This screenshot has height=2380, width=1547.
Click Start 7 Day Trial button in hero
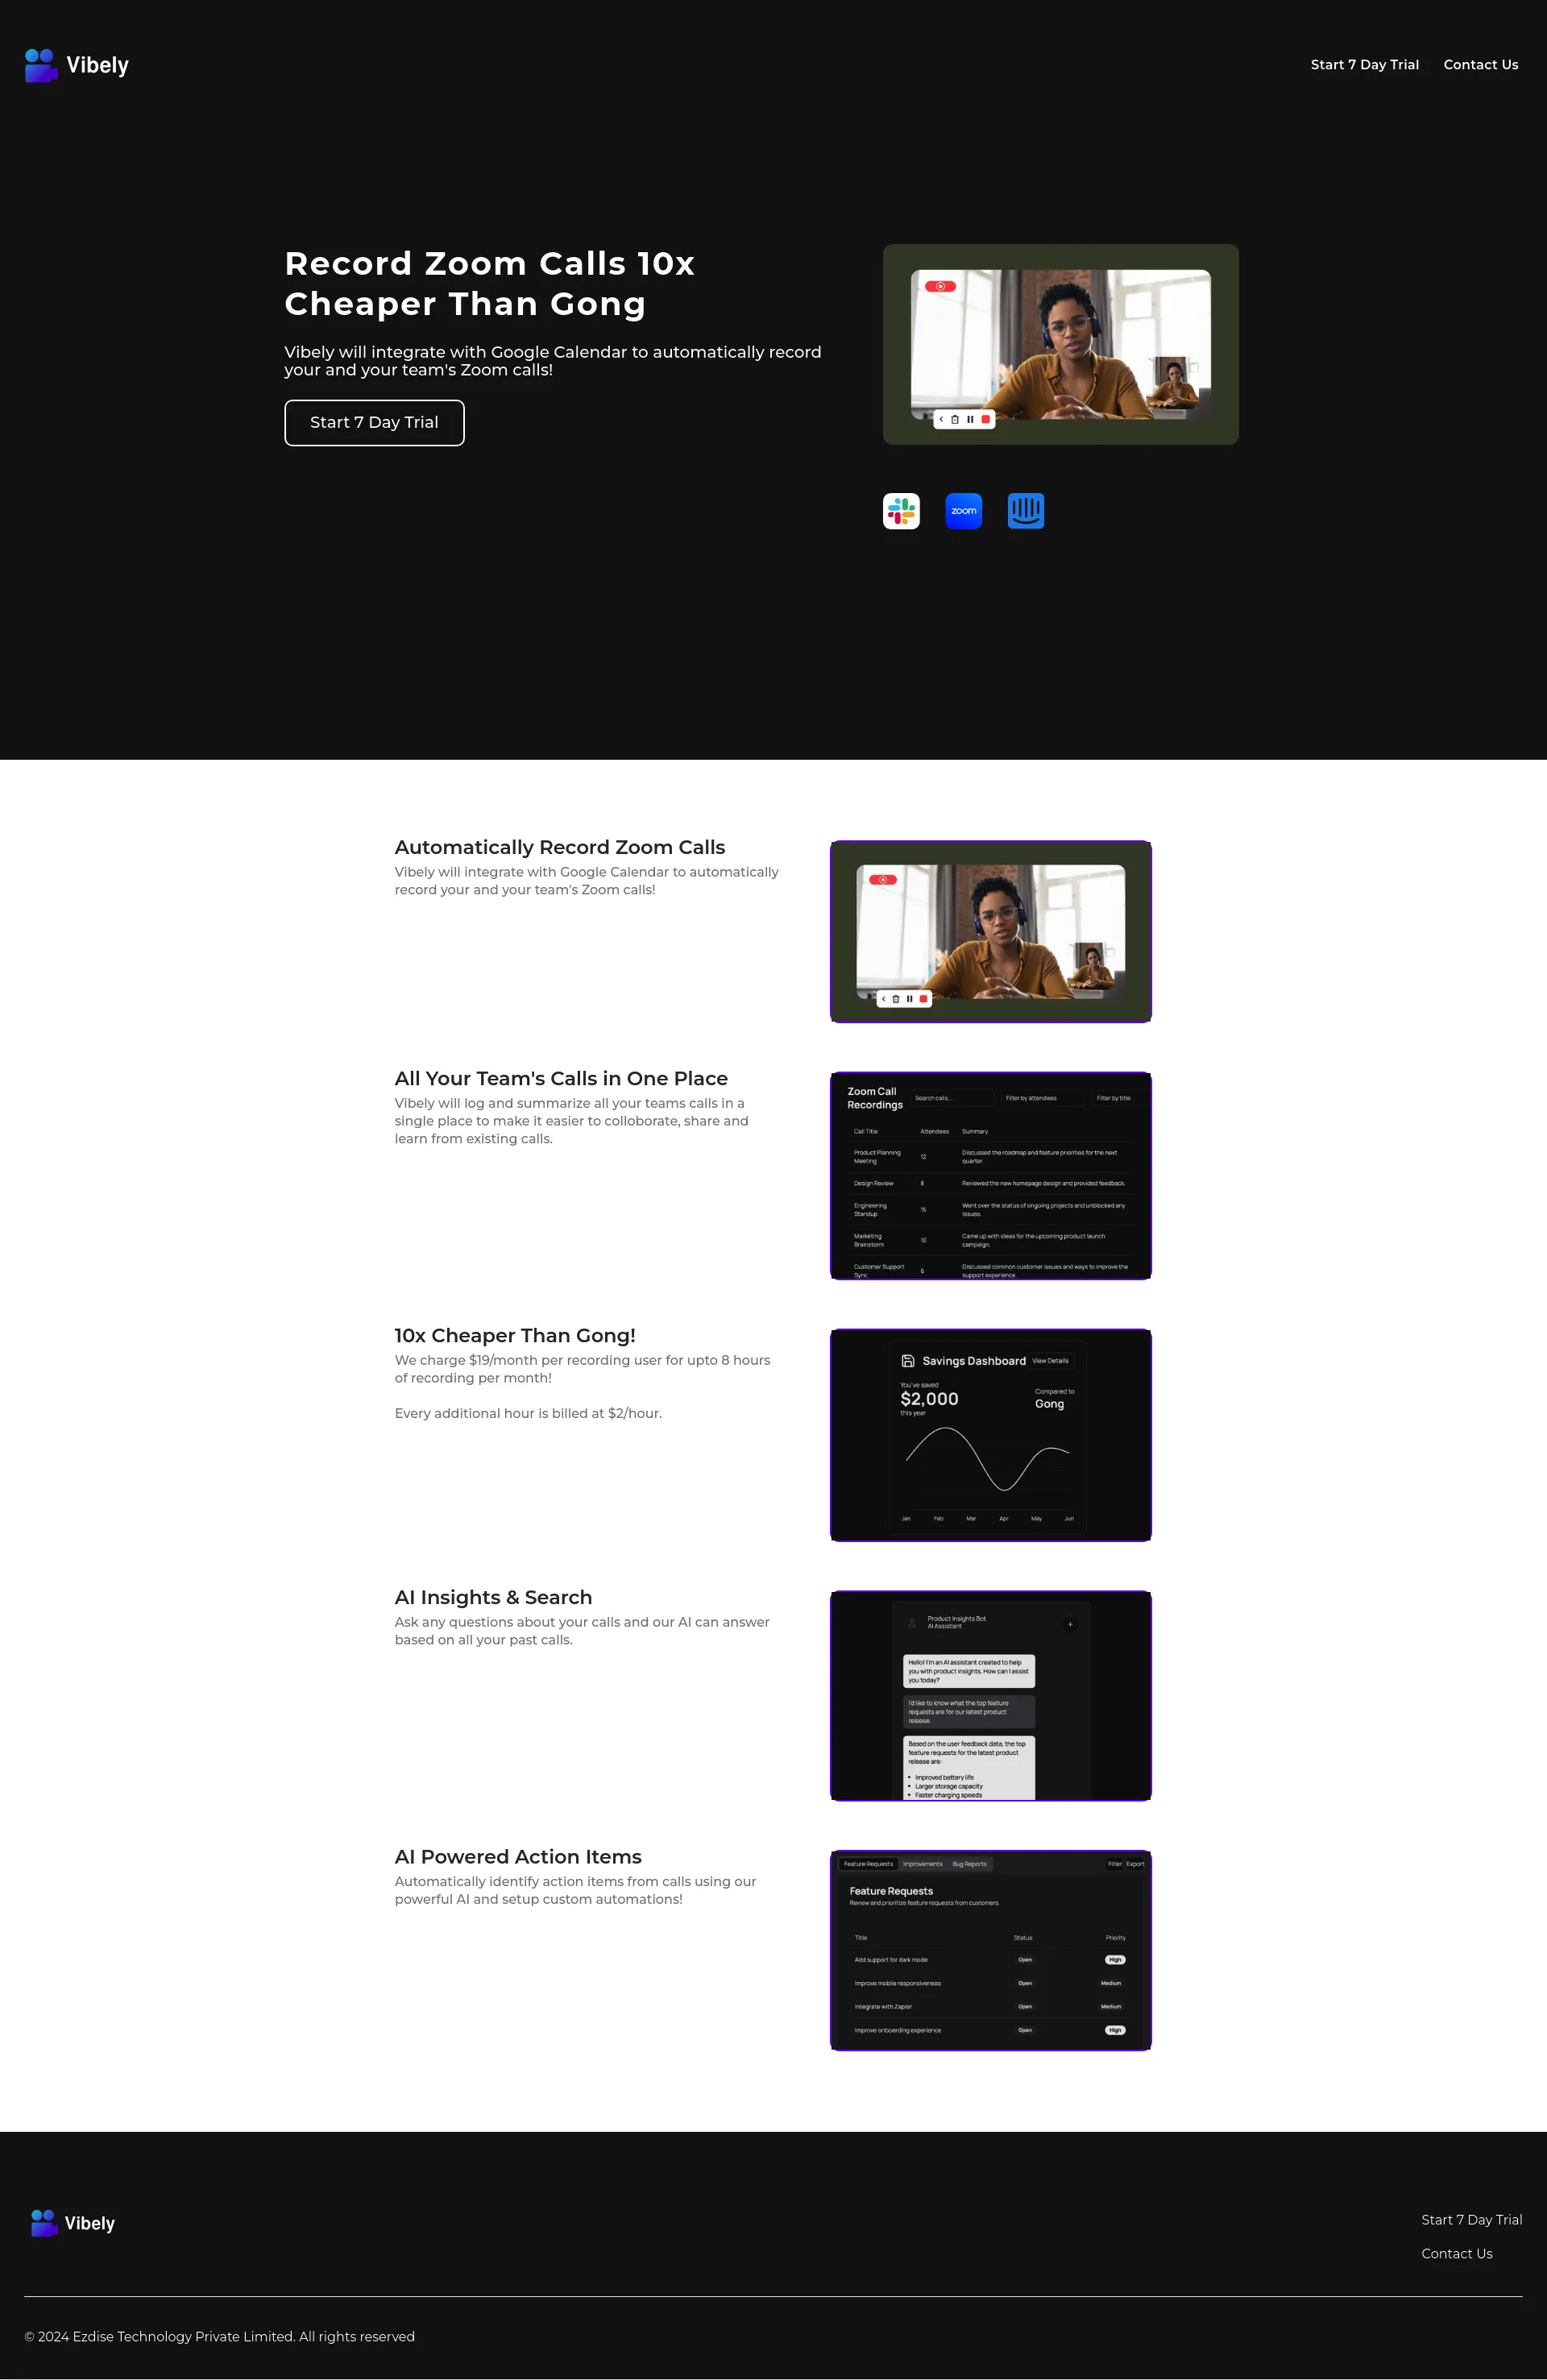coord(375,421)
